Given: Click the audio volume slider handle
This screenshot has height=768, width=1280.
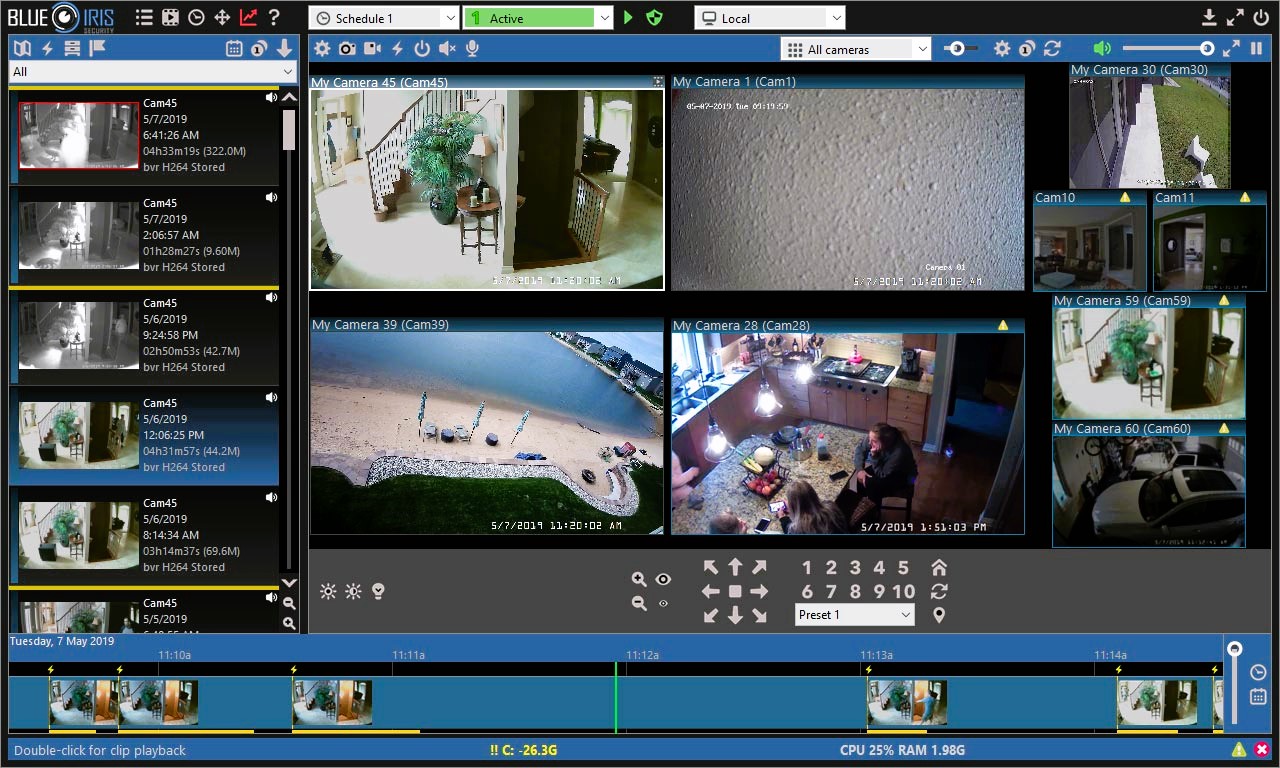Looking at the screenshot, I should [1207, 49].
